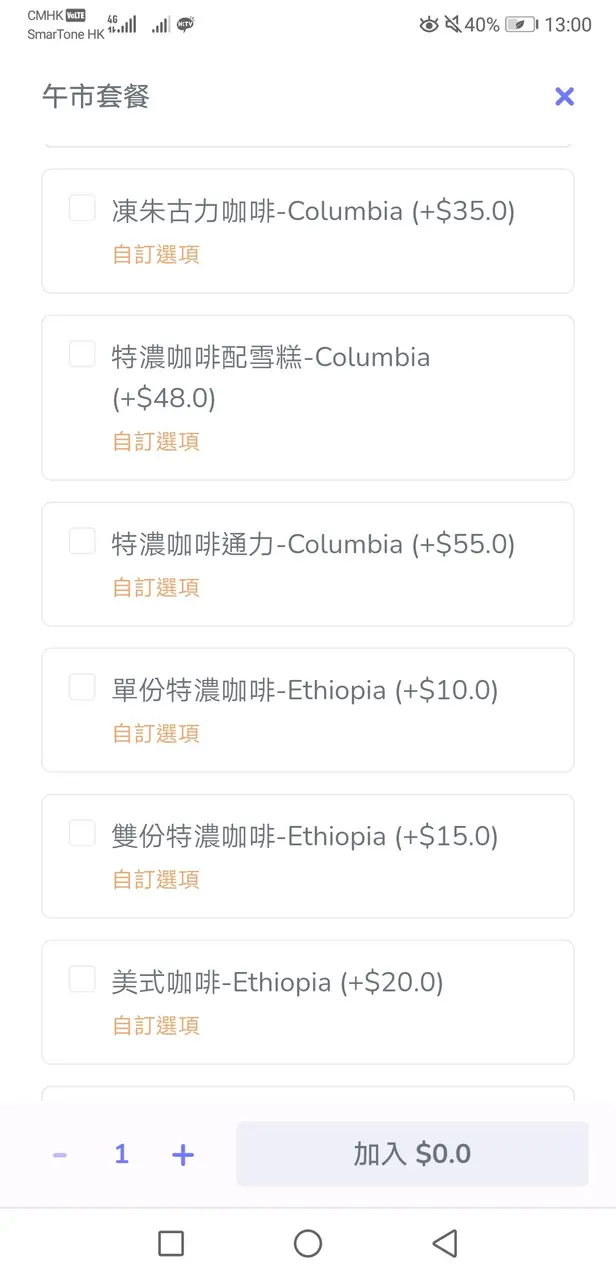This screenshot has width=616, height=1280.
Task: Close the 午市套餐 dialog with X
Action: [564, 96]
